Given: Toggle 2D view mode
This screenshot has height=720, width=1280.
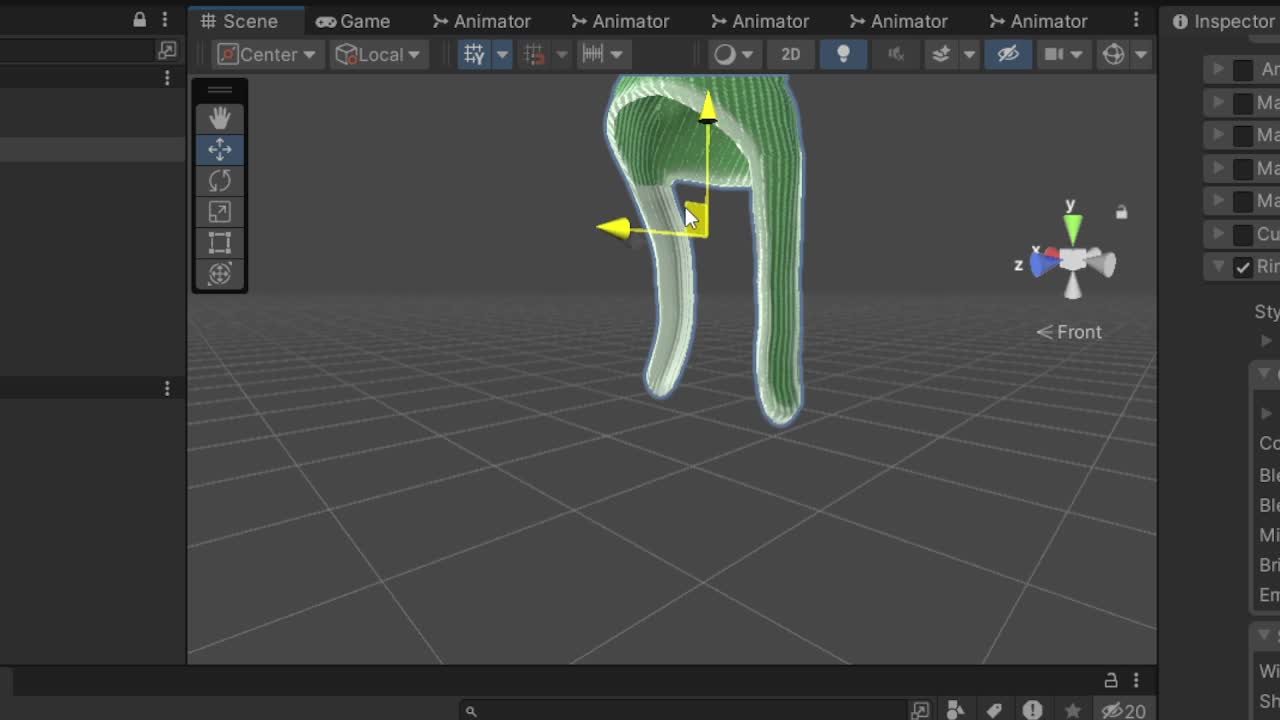Looking at the screenshot, I should tap(790, 54).
